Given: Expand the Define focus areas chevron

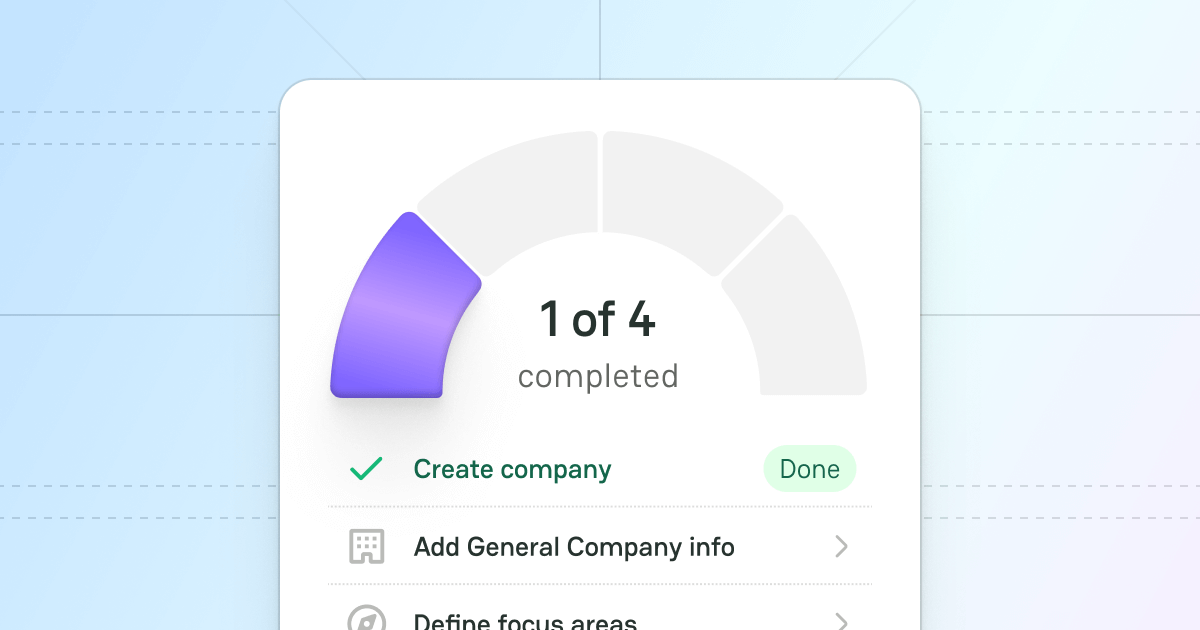Looking at the screenshot, I should click(x=841, y=621).
